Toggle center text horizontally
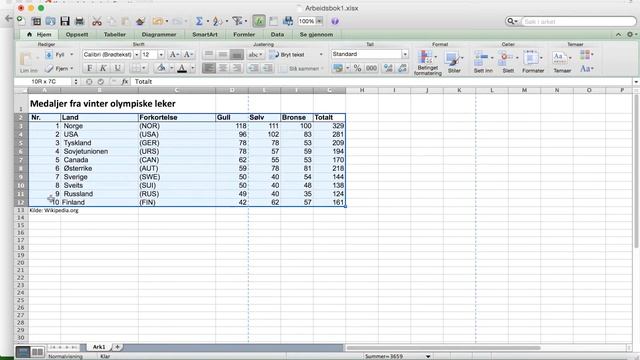The image size is (640, 360). (x=223, y=68)
